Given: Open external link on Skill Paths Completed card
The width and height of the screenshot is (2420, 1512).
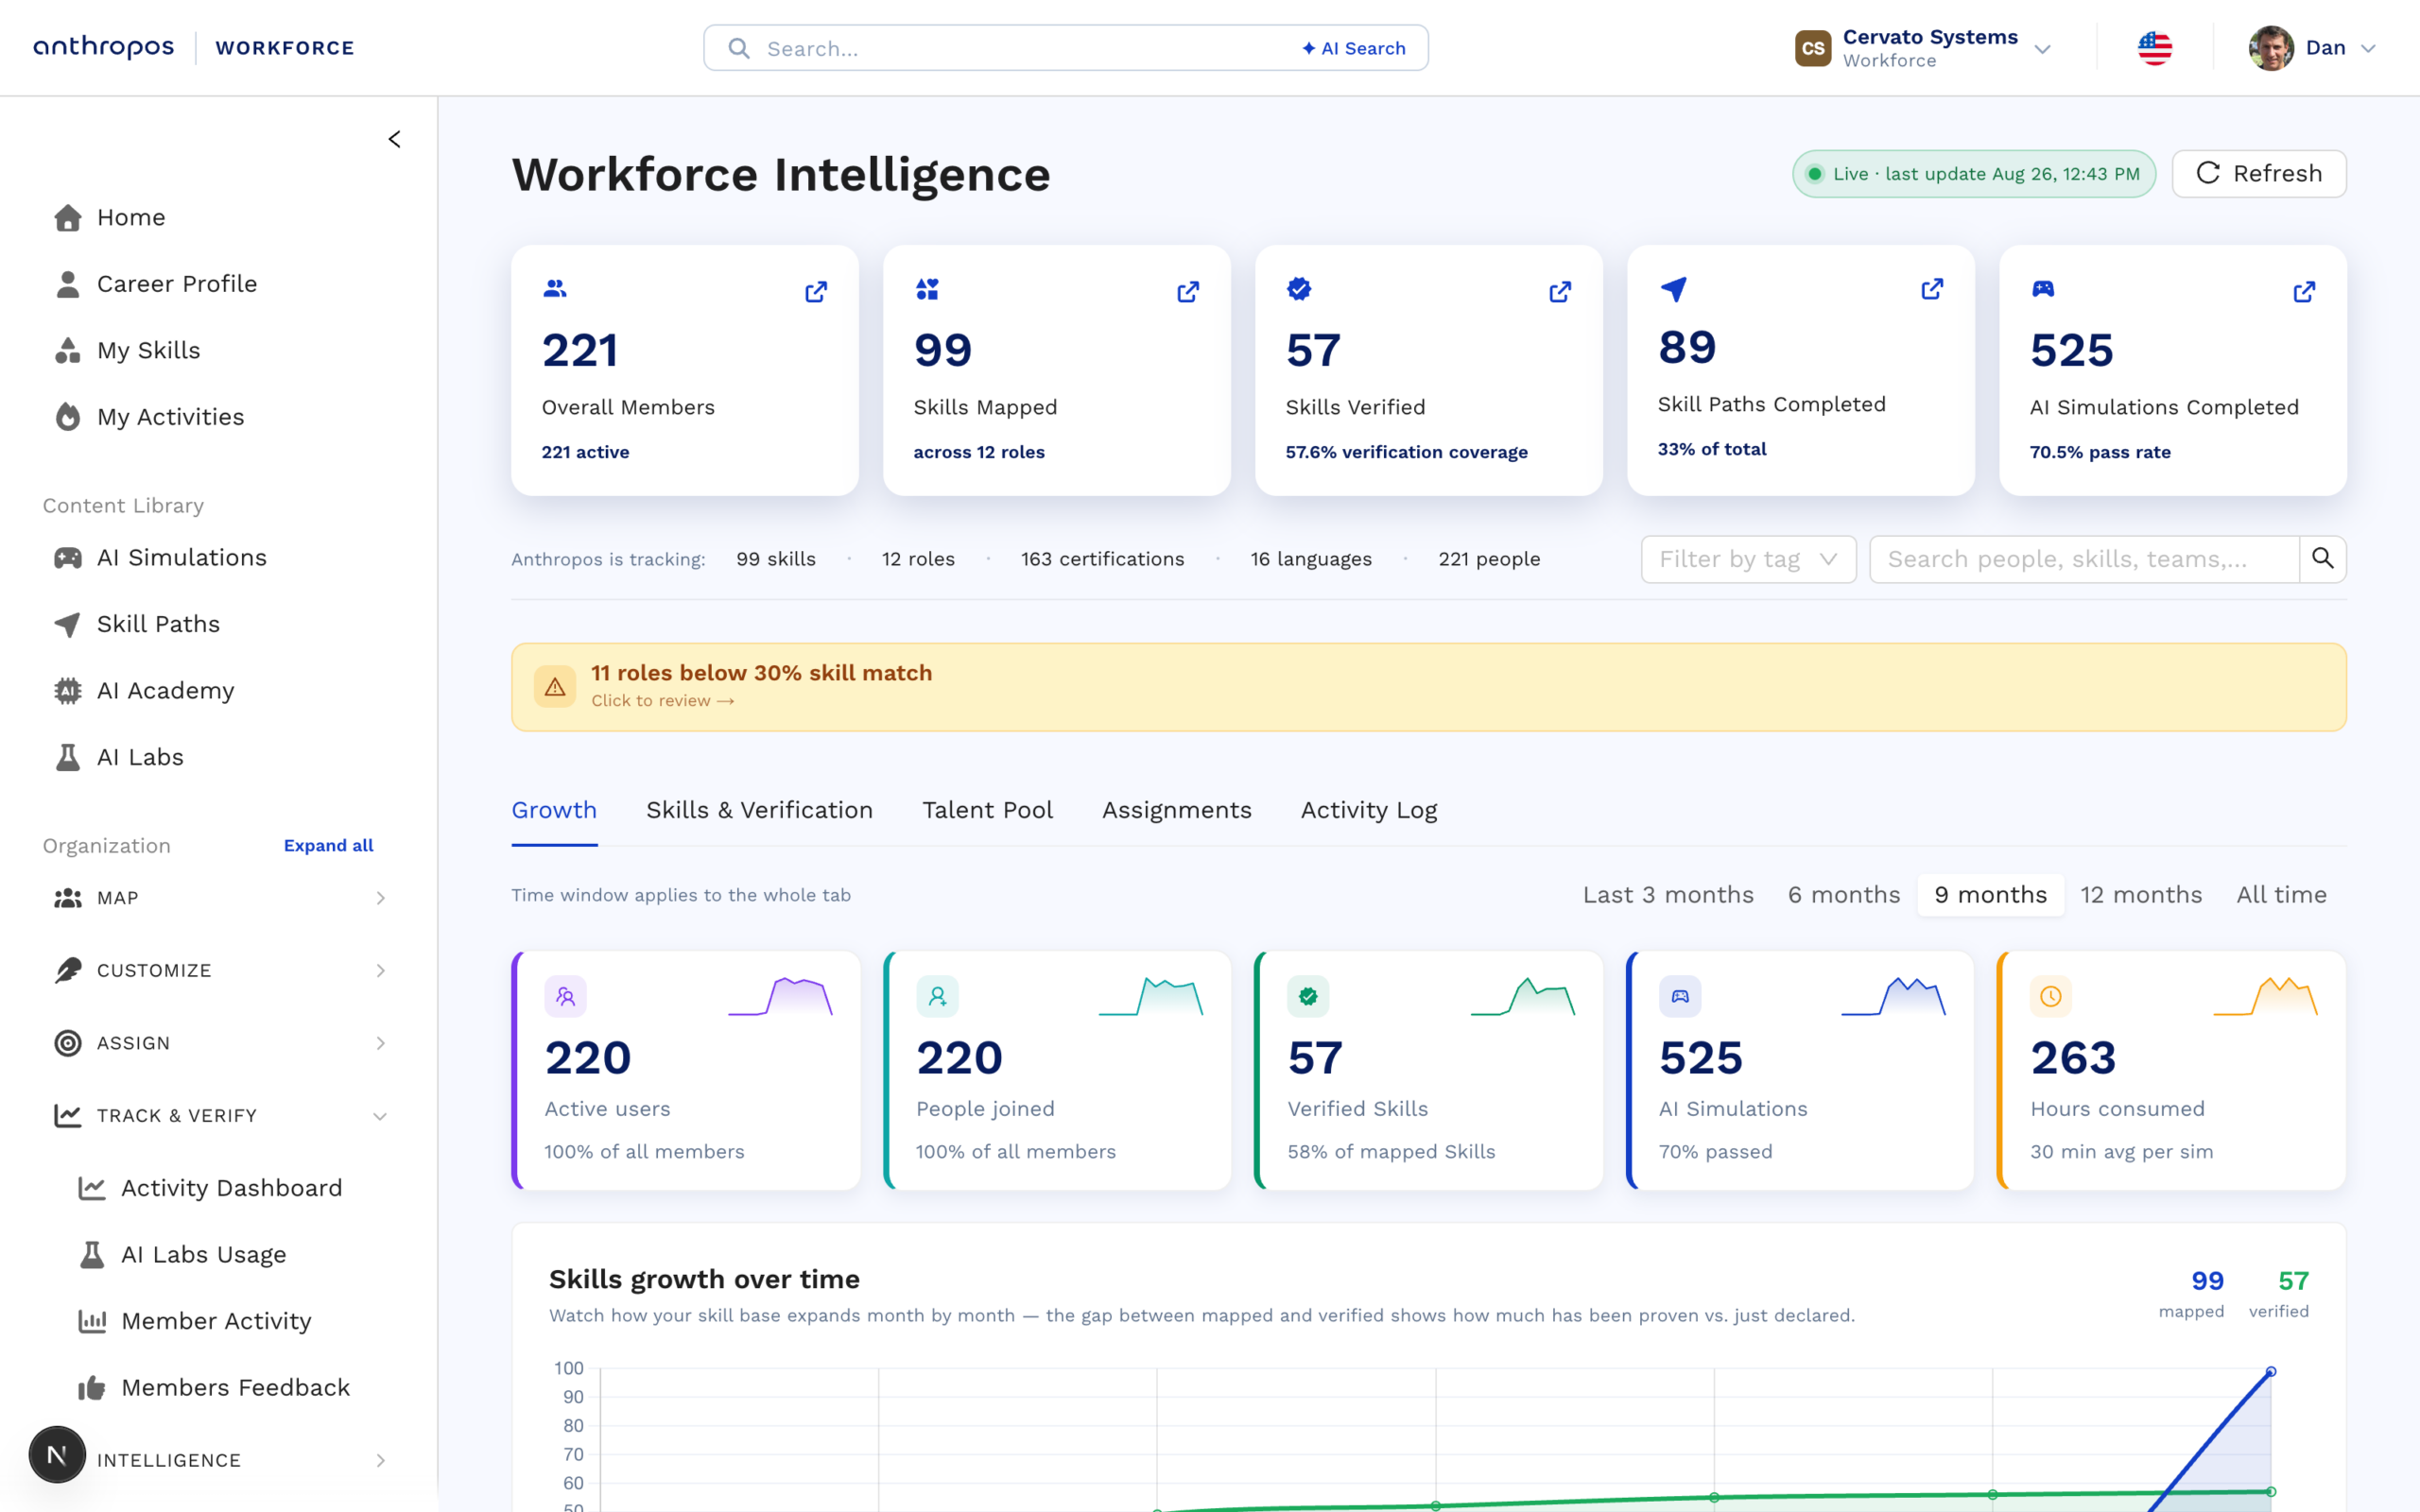Looking at the screenshot, I should [1932, 289].
